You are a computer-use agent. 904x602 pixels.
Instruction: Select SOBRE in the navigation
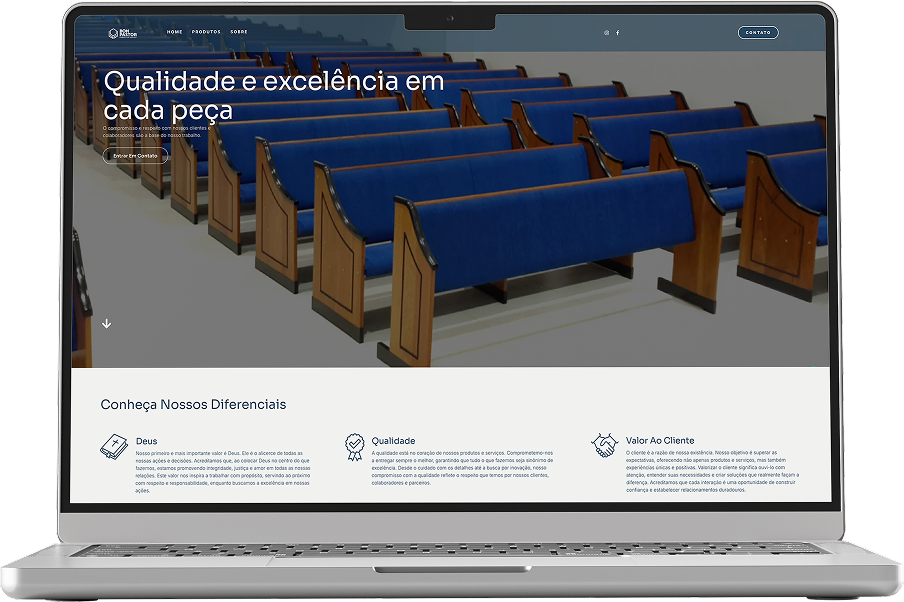click(239, 32)
